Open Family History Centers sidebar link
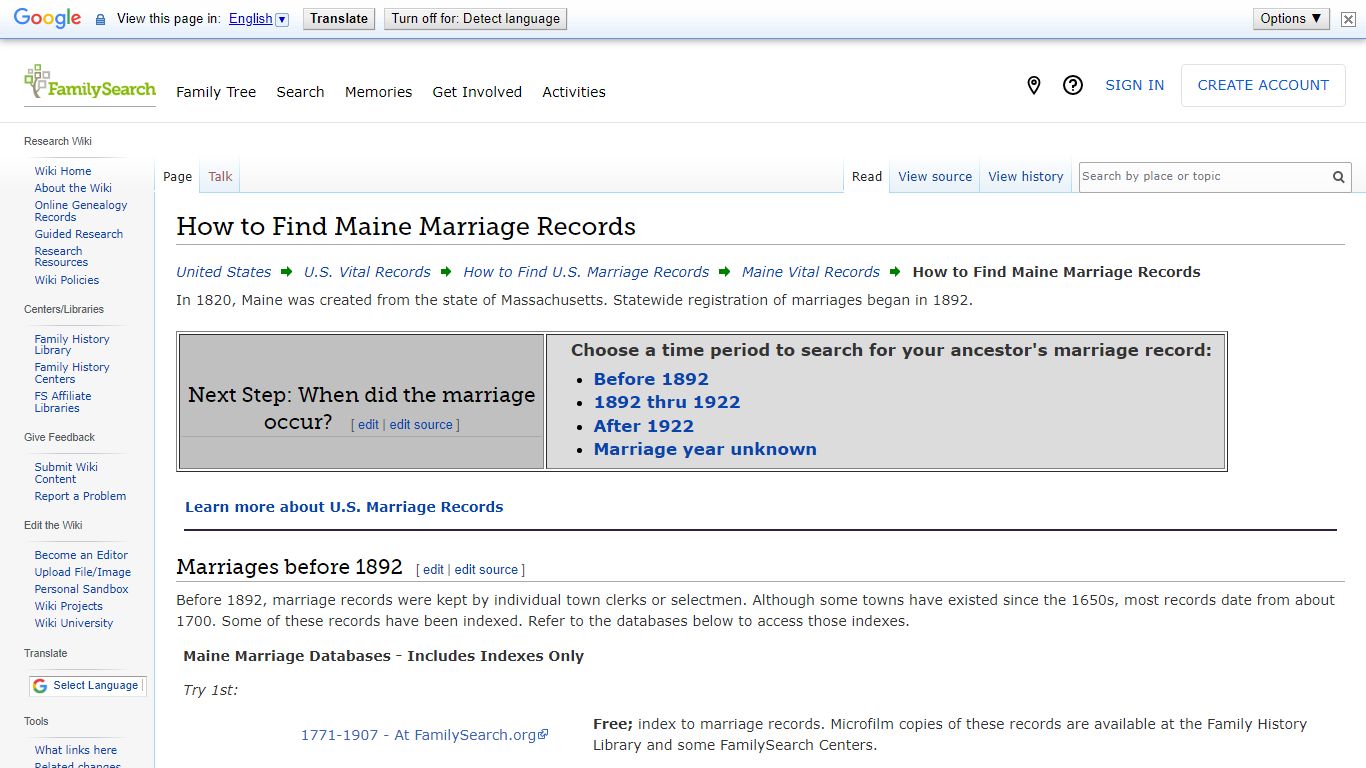The height and width of the screenshot is (768, 1366). (72, 373)
